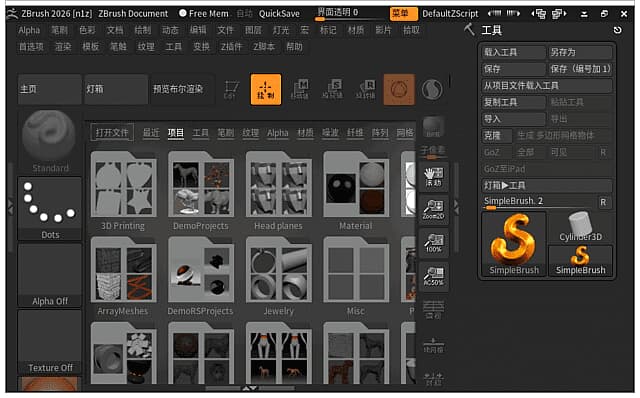This screenshot has width=640, height=398.
Task: Click 另存为 (Save As) button
Action: click(x=580, y=52)
